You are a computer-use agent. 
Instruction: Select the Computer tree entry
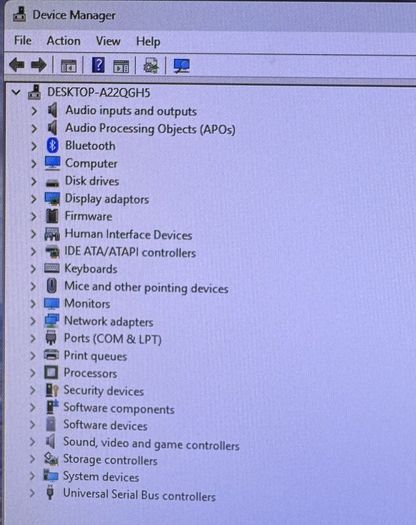click(91, 163)
